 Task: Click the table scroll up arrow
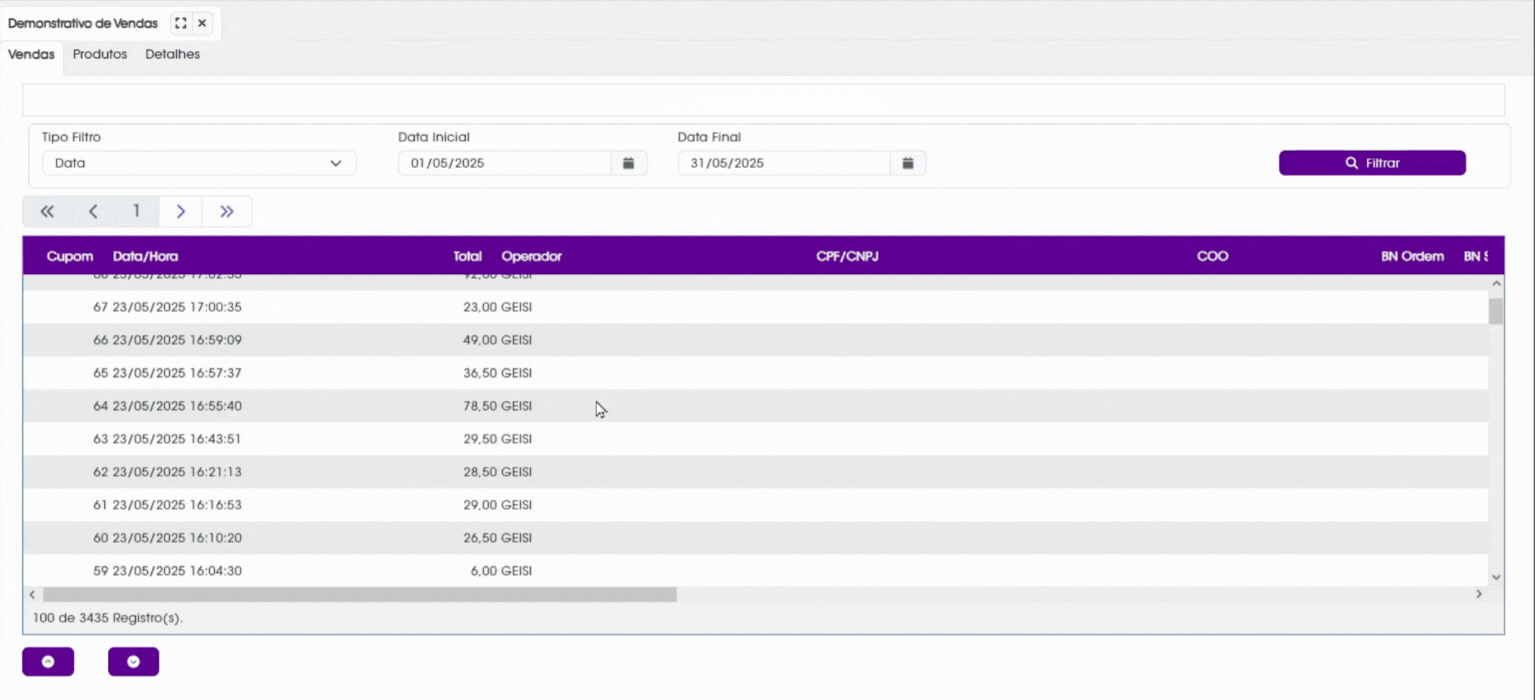click(1496, 283)
